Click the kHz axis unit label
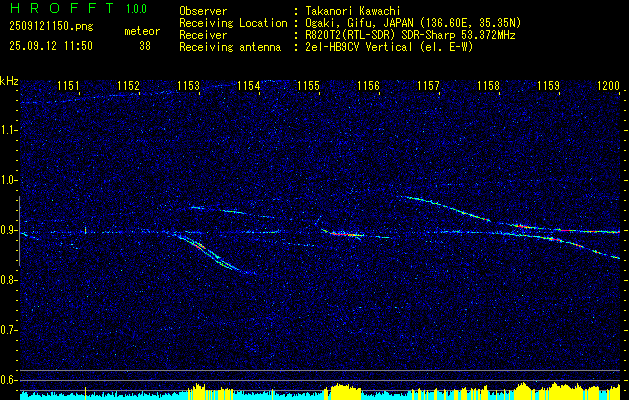This screenshot has height=400, width=629. point(9,81)
